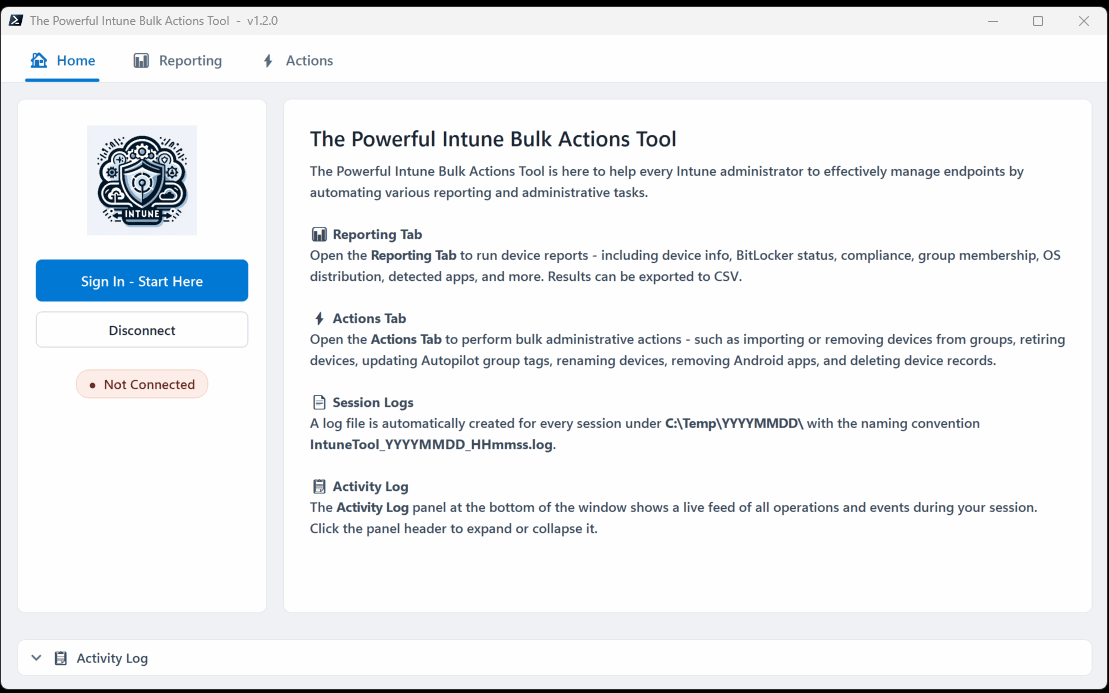Screen dimensions: 1109x693
Task: Click the IntuneTool_YYYYMMDD_HHmmss.log filename text
Action: (431, 445)
